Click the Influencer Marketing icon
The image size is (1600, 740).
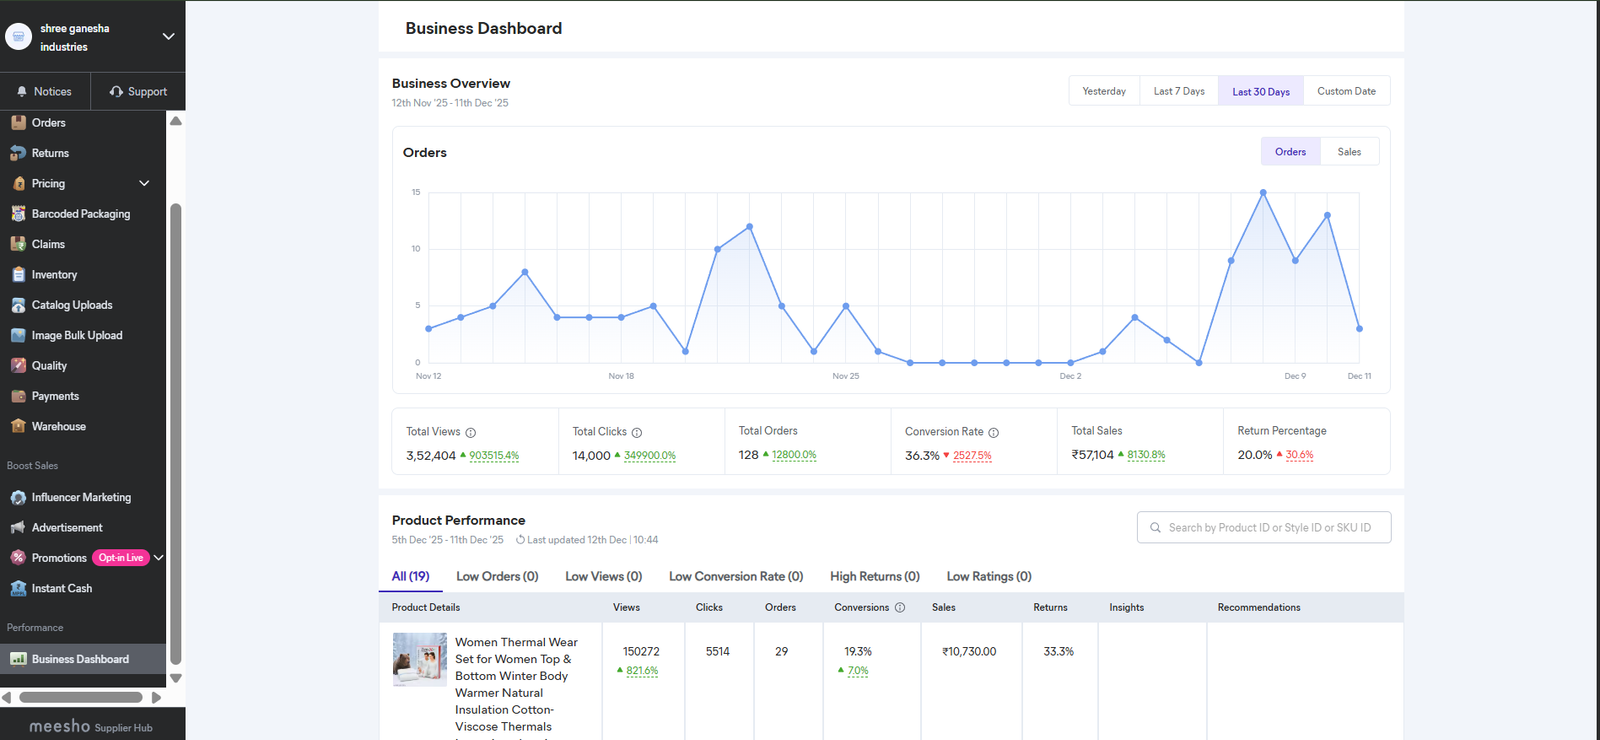click(18, 497)
